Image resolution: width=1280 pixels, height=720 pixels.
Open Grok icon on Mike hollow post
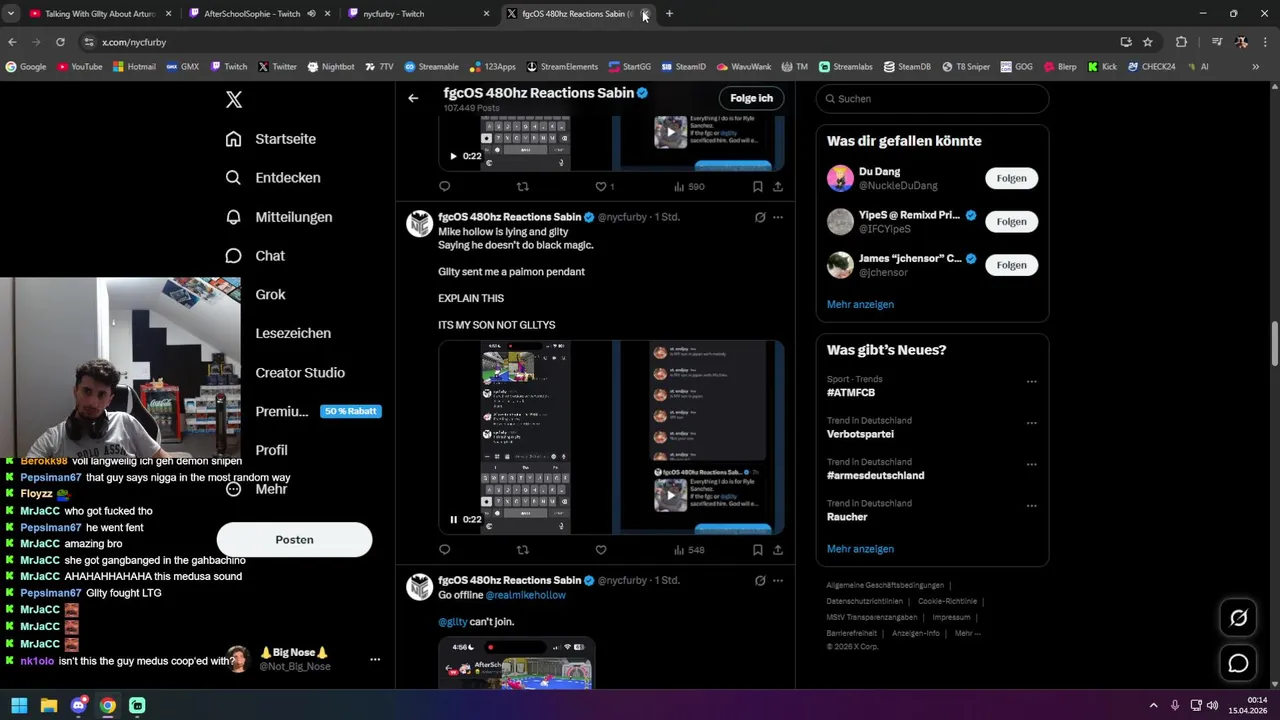click(x=760, y=217)
